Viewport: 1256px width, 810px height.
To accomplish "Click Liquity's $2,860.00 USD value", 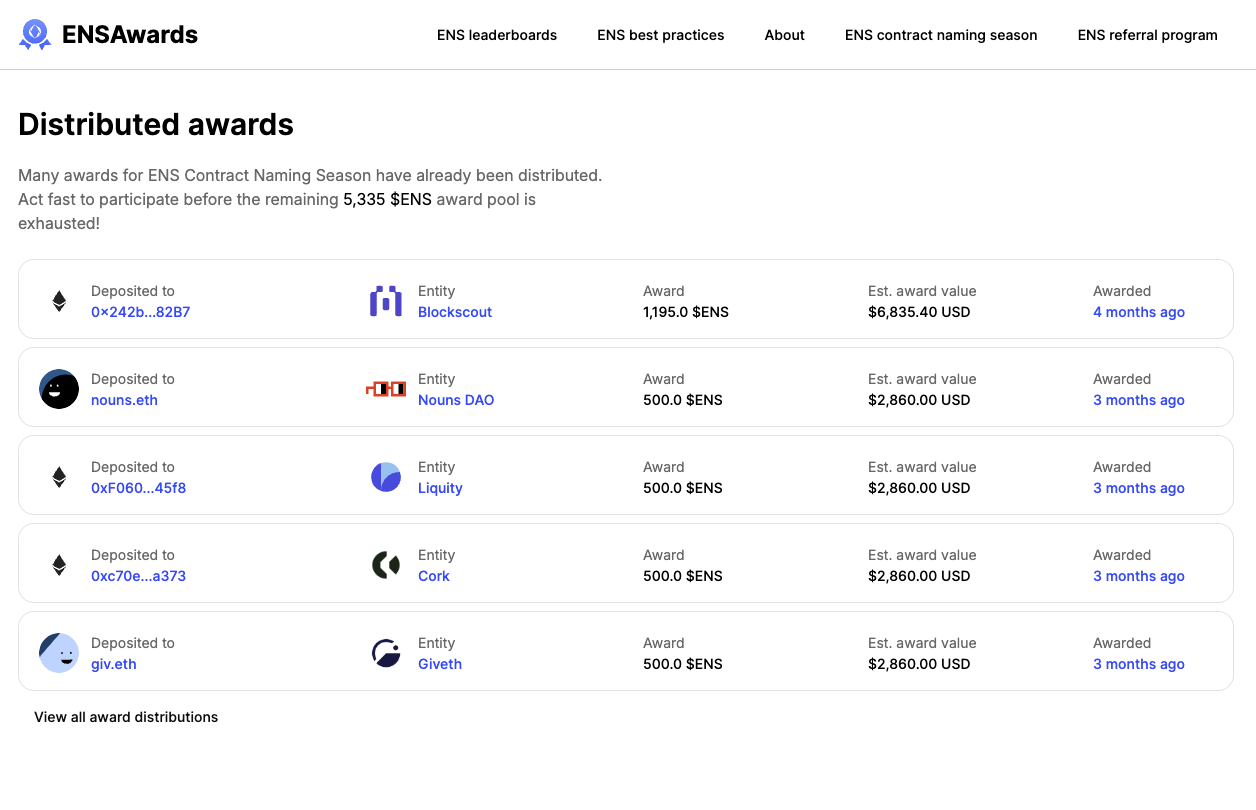I will click(x=919, y=488).
